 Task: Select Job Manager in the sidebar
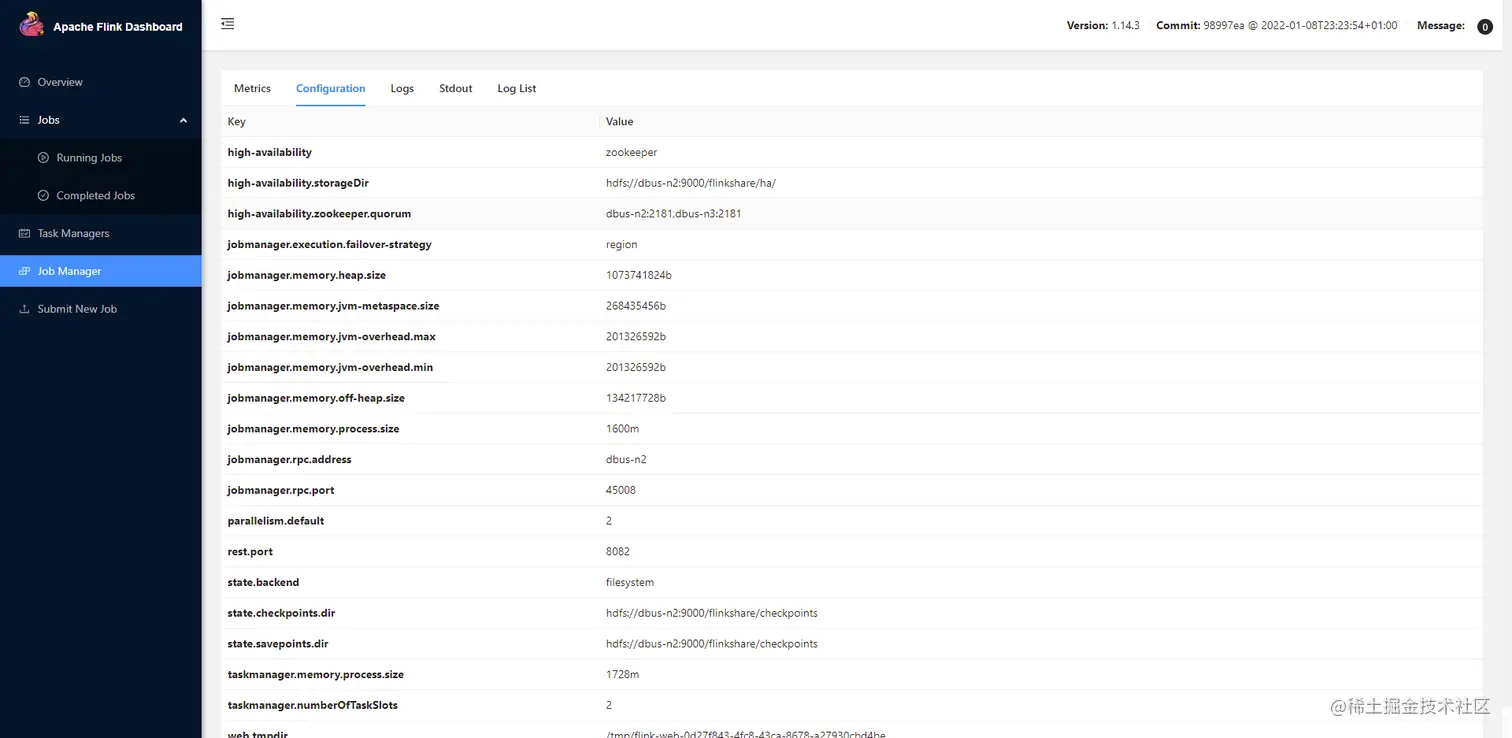101,271
